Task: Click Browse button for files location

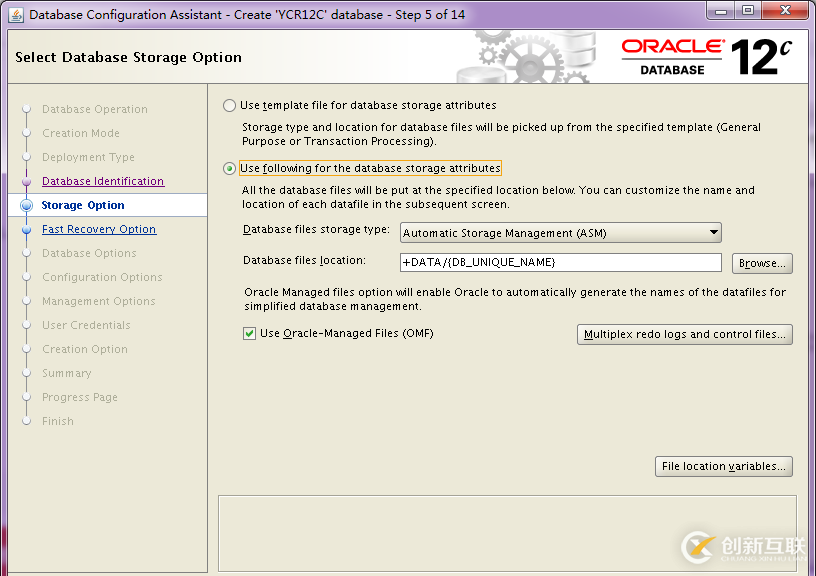Action: 762,263
